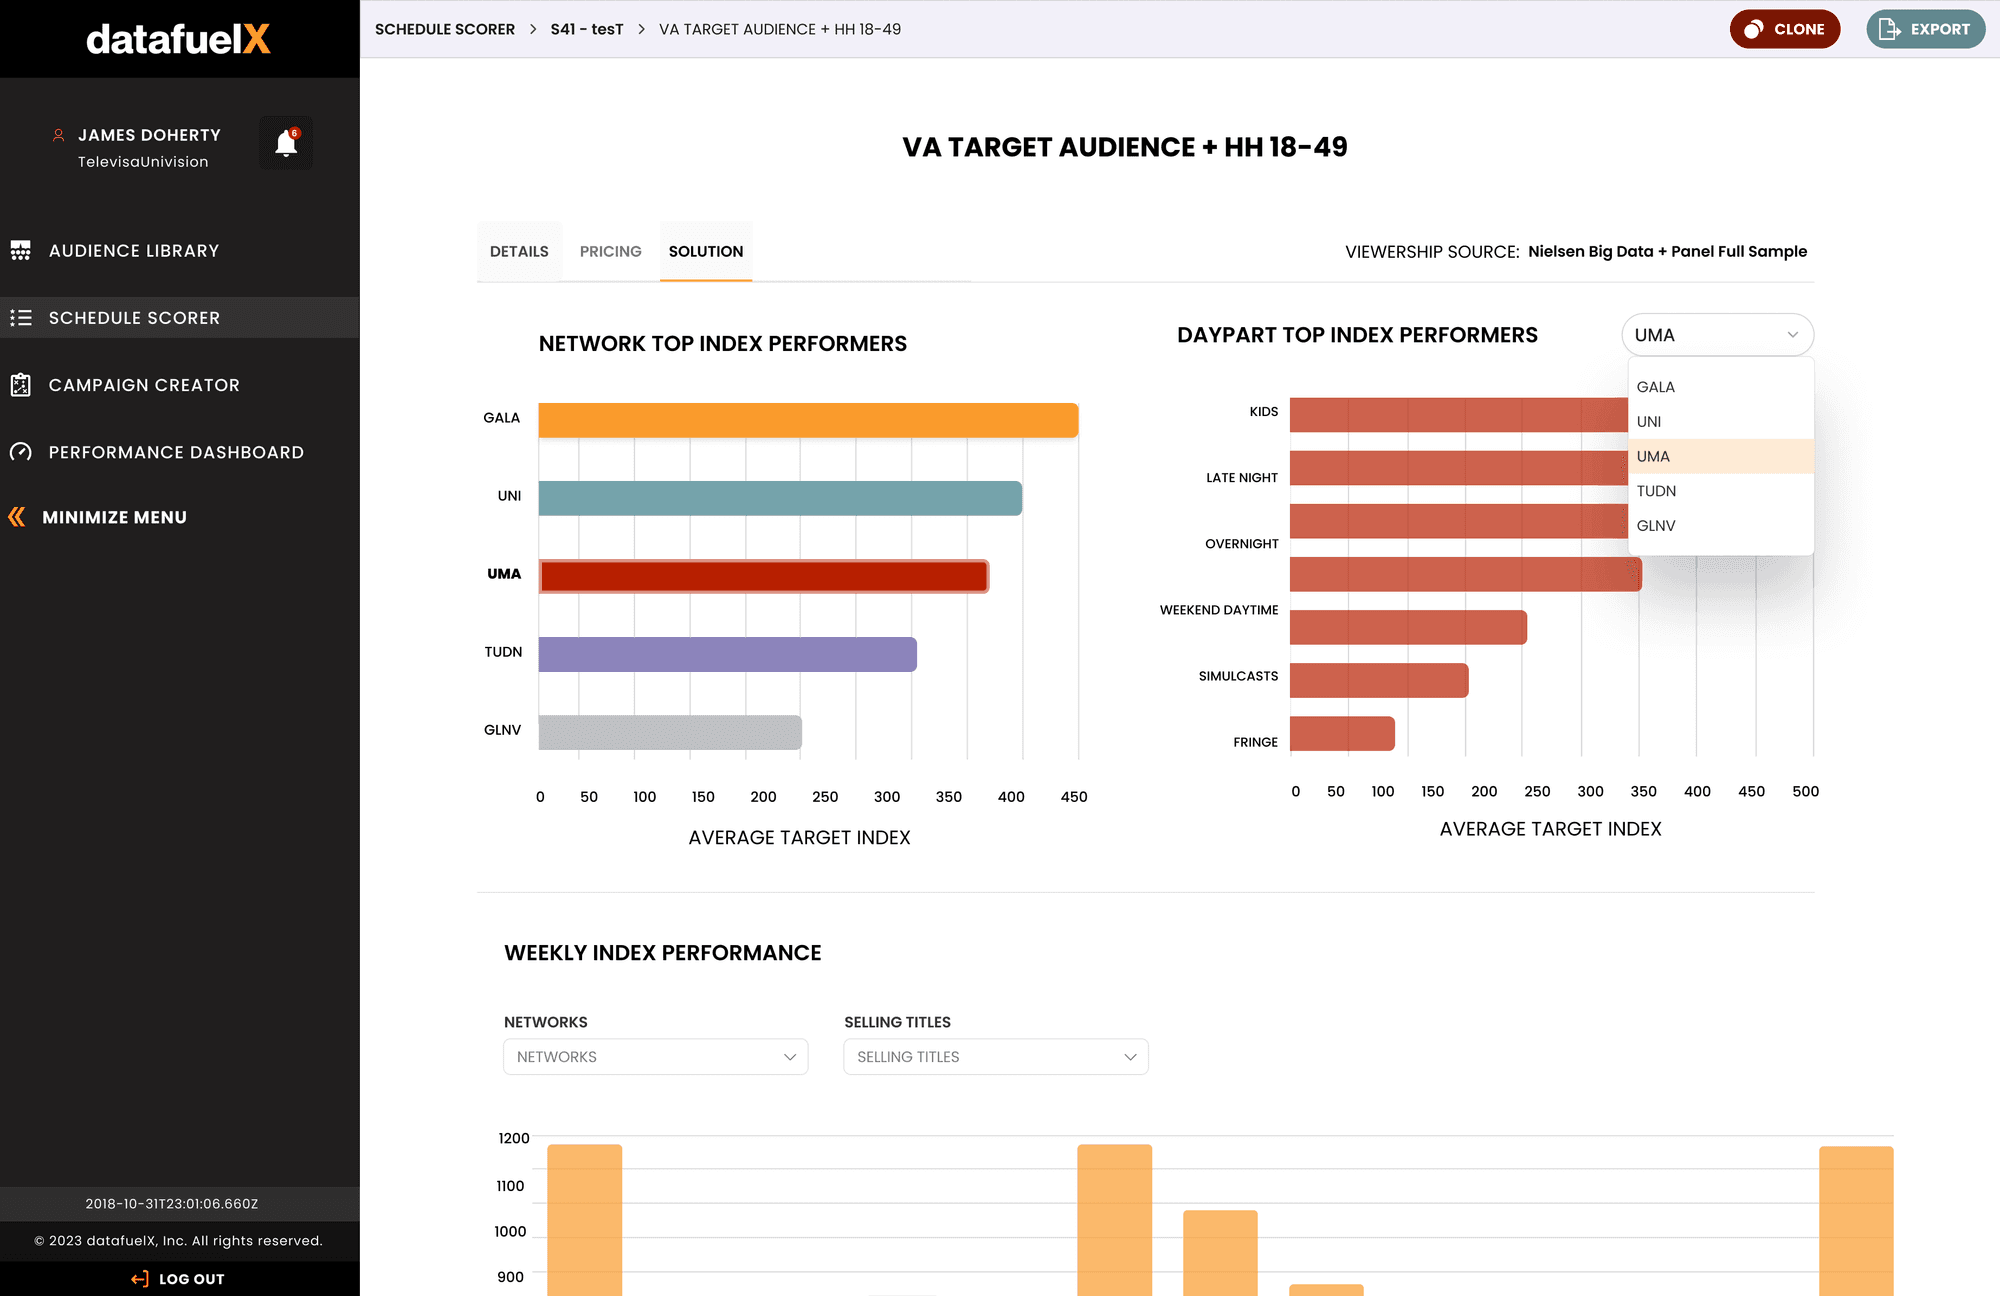Click Nielsen Big Data + Panel Full Sample text
2000x1296 pixels.
coord(1667,251)
